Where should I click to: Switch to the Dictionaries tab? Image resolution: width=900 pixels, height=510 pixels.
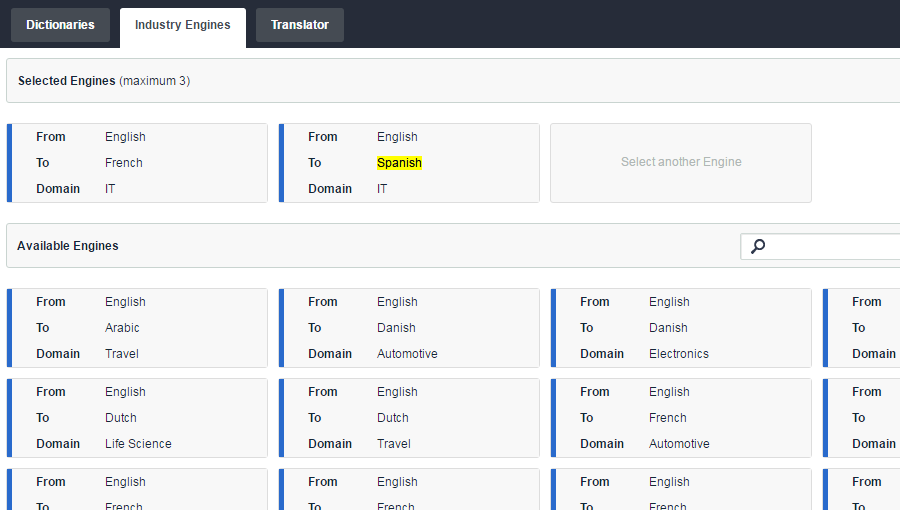coord(60,25)
